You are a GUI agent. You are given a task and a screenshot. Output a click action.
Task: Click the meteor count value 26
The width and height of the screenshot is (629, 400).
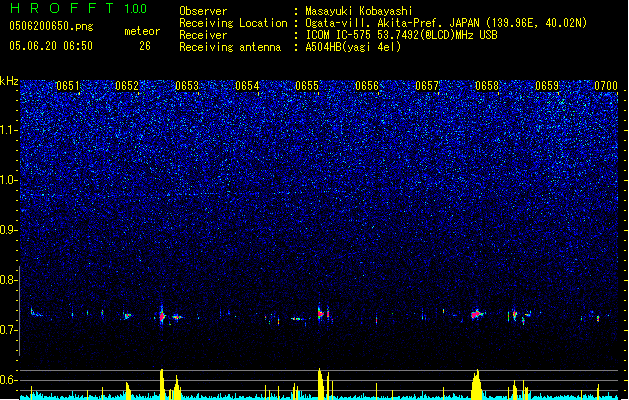[x=145, y=46]
